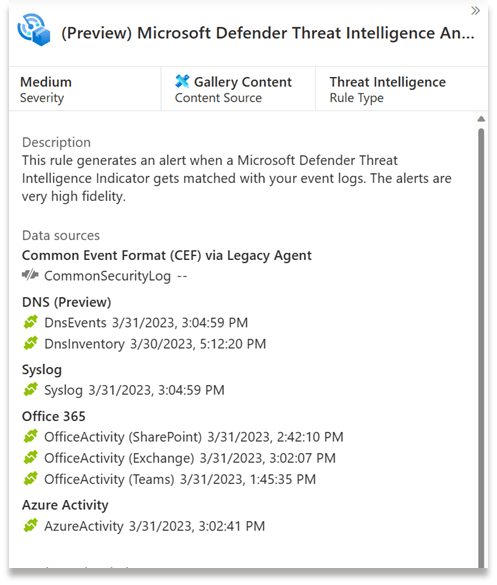Click the connected icon beside DnsInventory

31,343
